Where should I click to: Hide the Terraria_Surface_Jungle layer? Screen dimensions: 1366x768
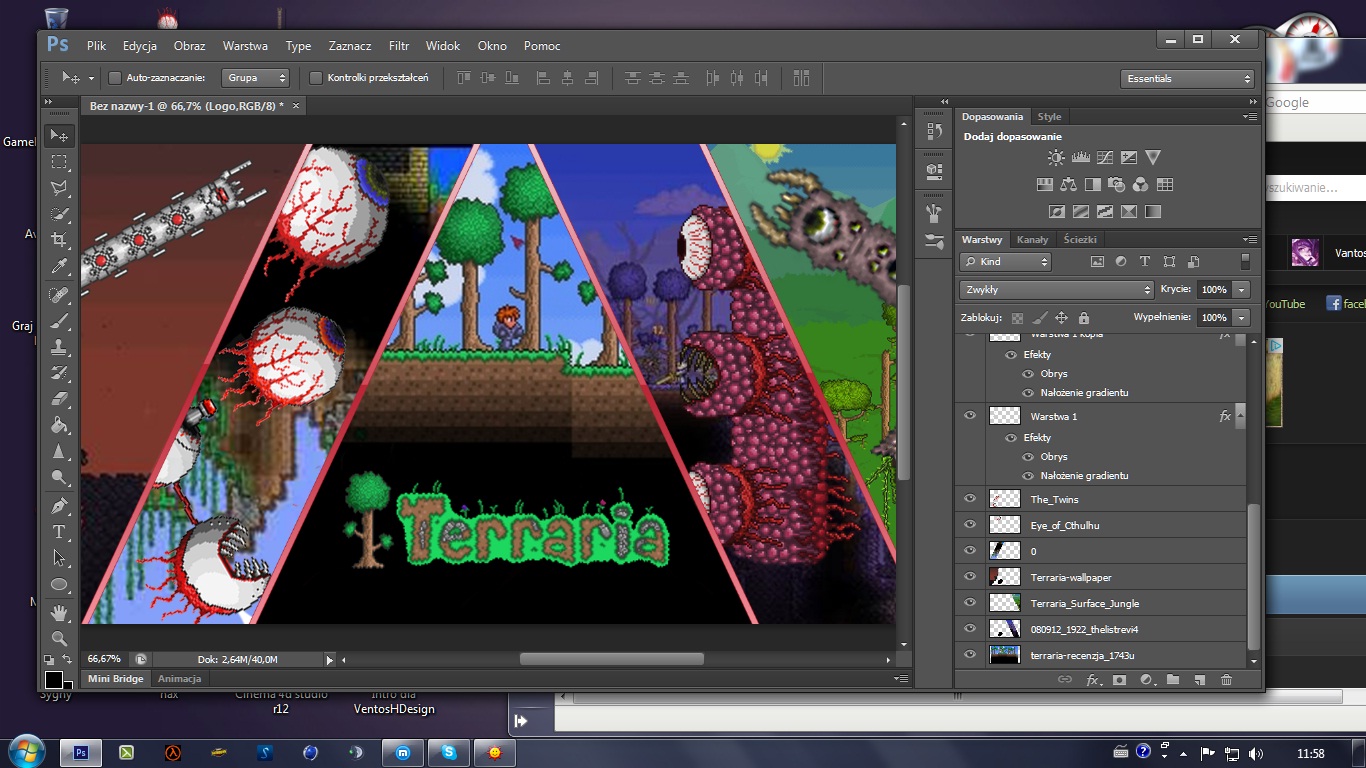coord(969,603)
